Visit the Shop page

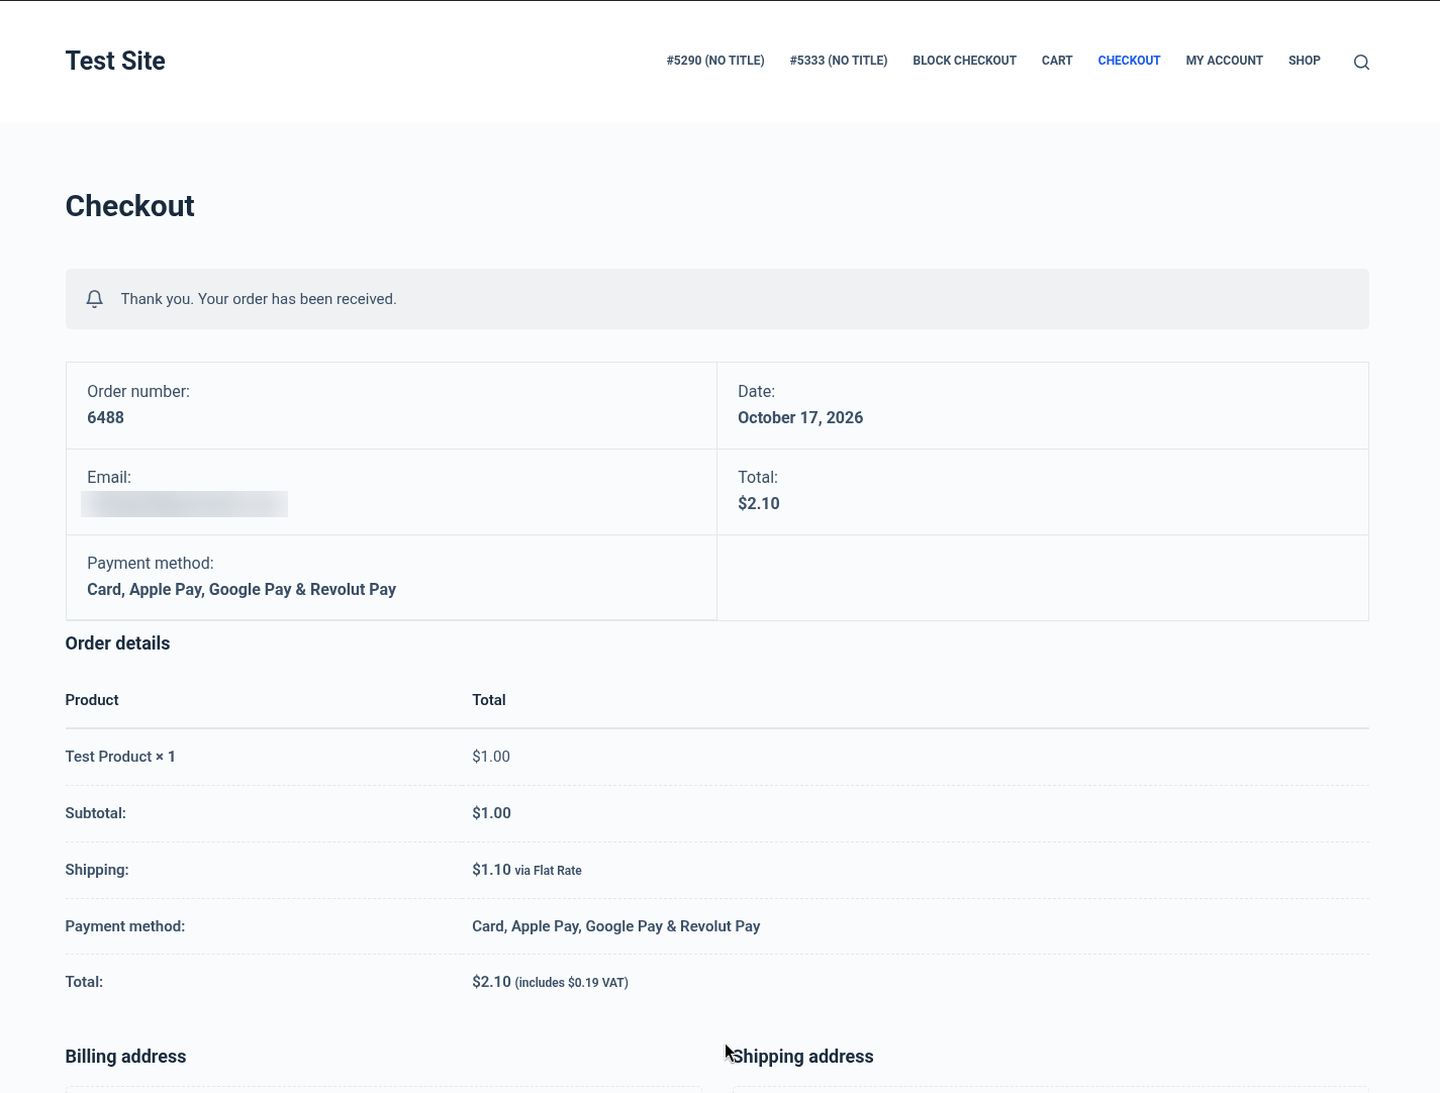pyautogui.click(x=1304, y=61)
